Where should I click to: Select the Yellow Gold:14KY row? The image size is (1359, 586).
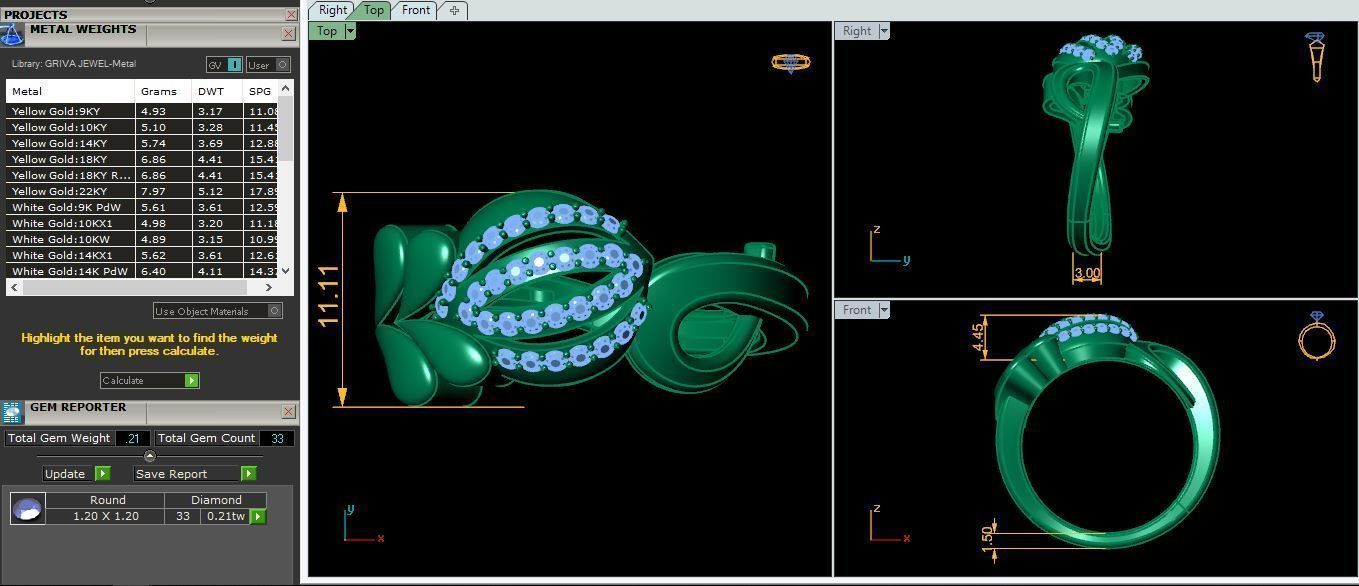[x=142, y=143]
